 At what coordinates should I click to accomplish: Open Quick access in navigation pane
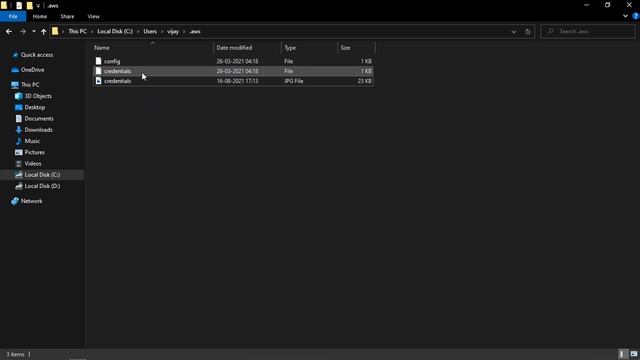(x=37, y=55)
